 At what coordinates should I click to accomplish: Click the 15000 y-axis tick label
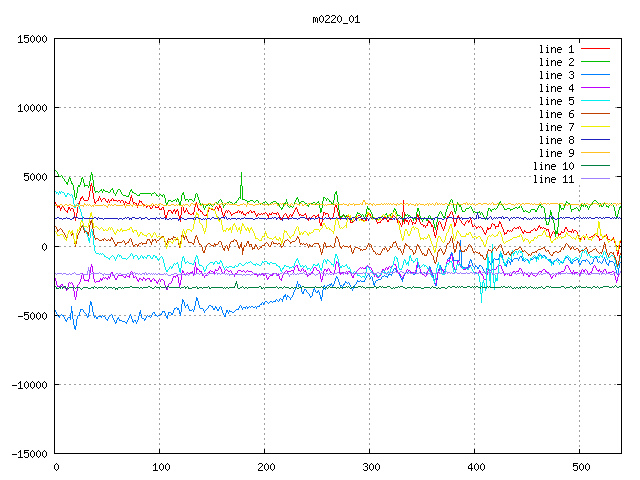[x=32, y=39]
